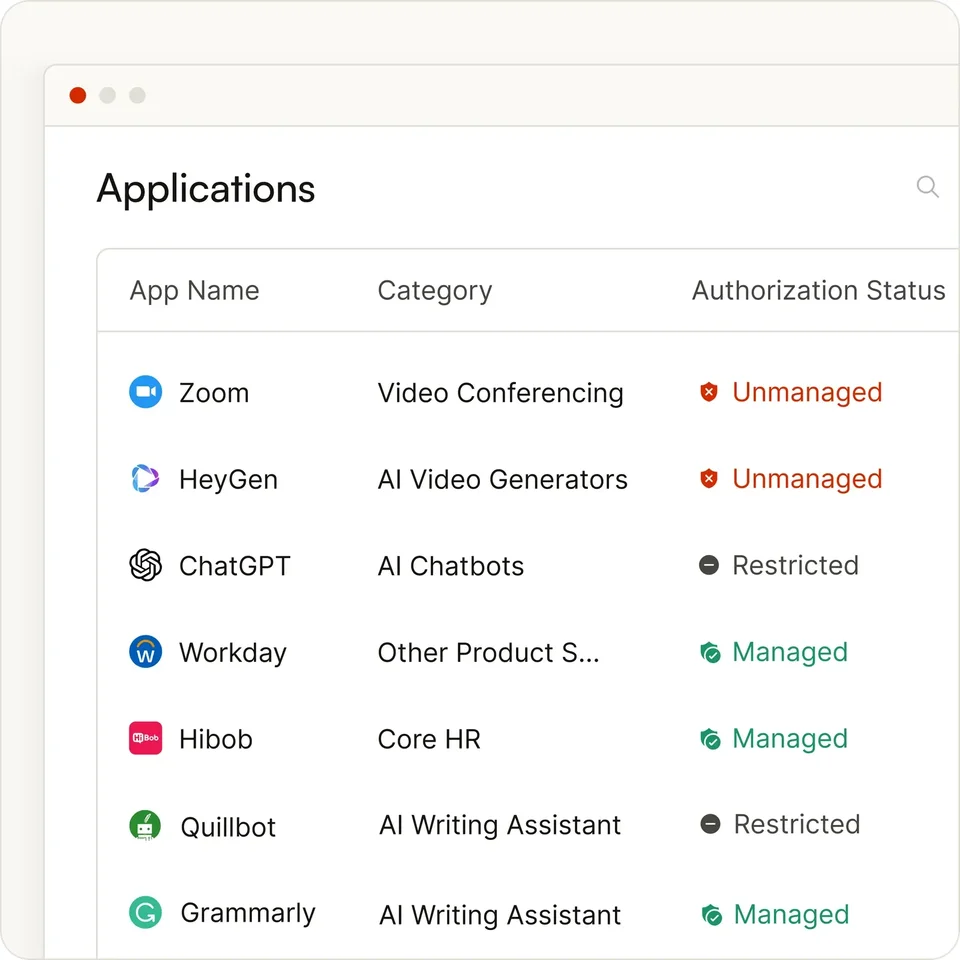Click Hibob's Managed status label

pyautogui.click(x=790, y=739)
